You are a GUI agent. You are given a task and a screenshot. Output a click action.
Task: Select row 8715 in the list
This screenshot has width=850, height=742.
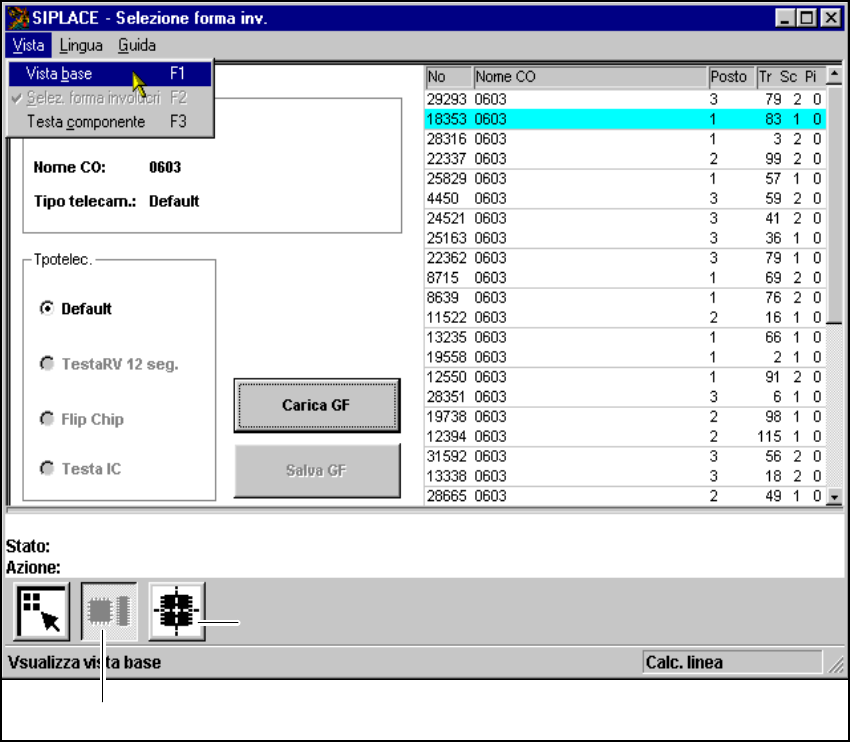click(x=625, y=278)
